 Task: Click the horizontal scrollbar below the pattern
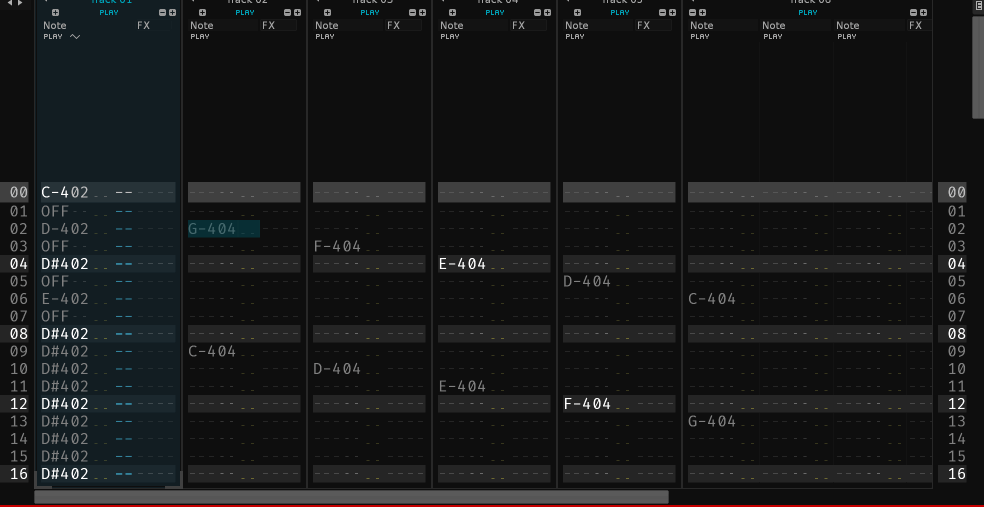pos(350,497)
